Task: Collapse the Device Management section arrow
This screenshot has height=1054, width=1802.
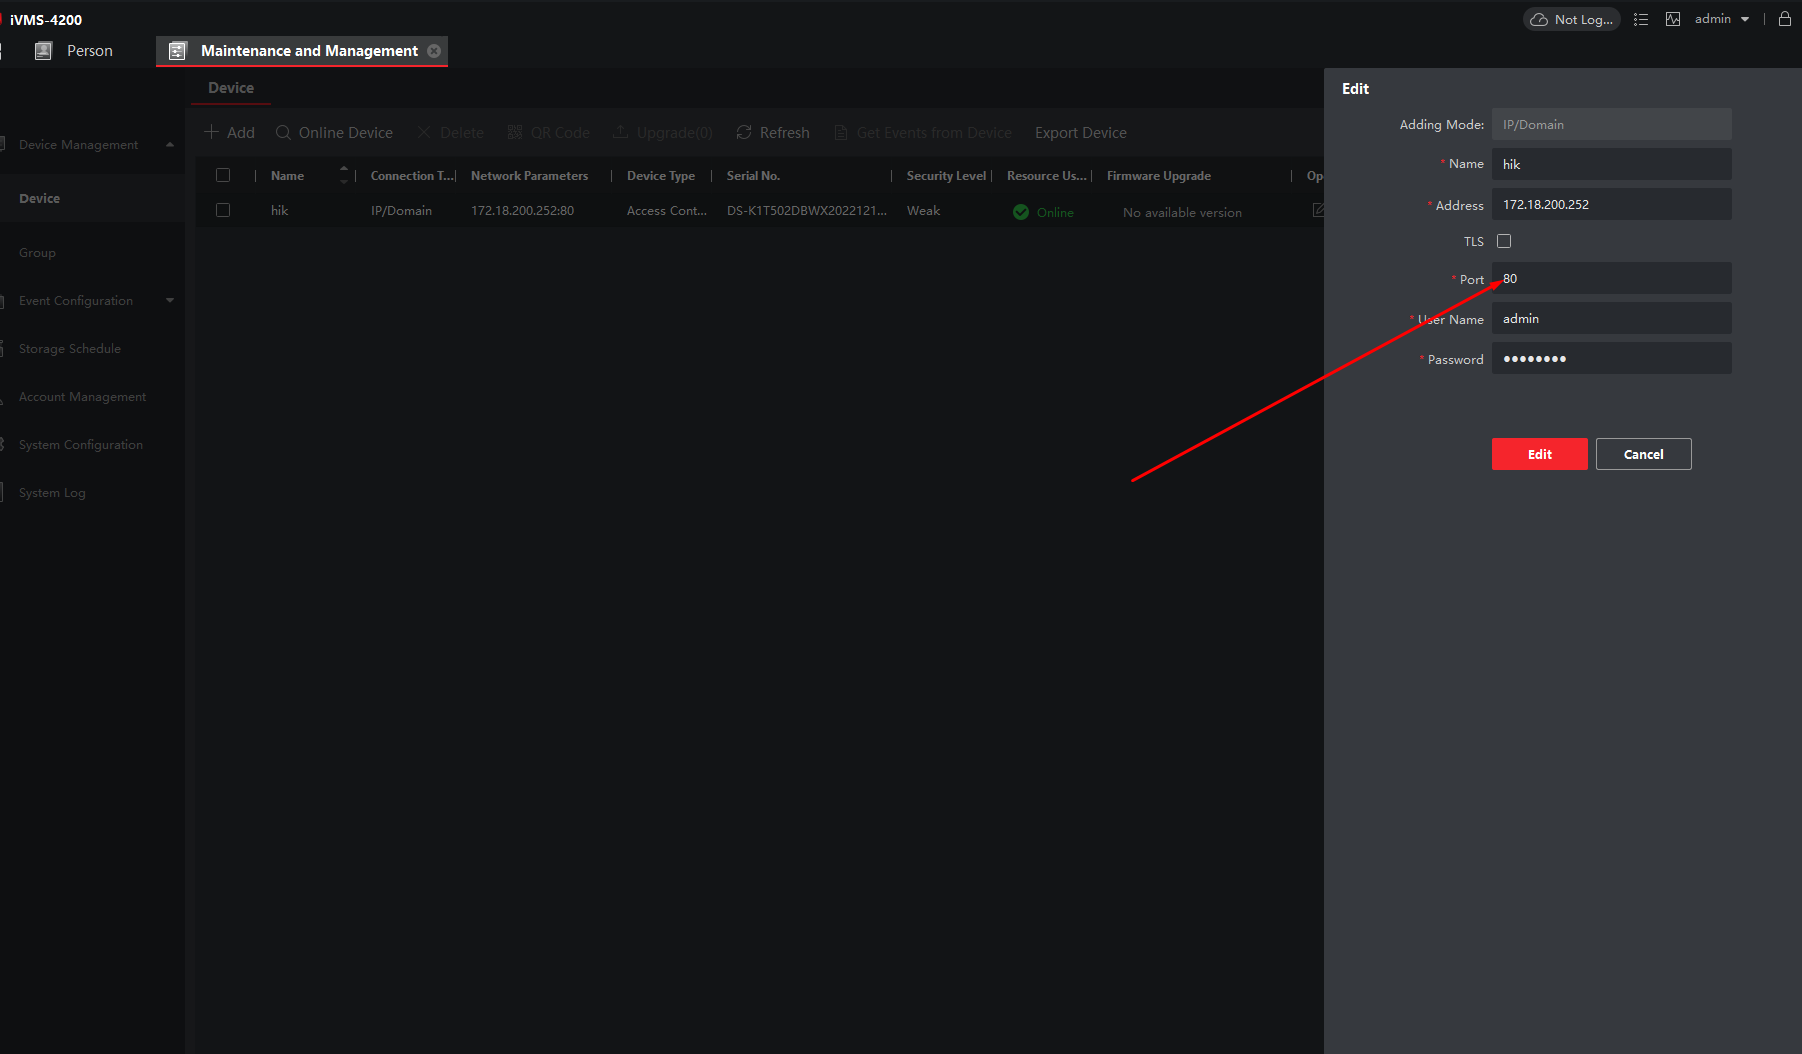Action: click(170, 144)
